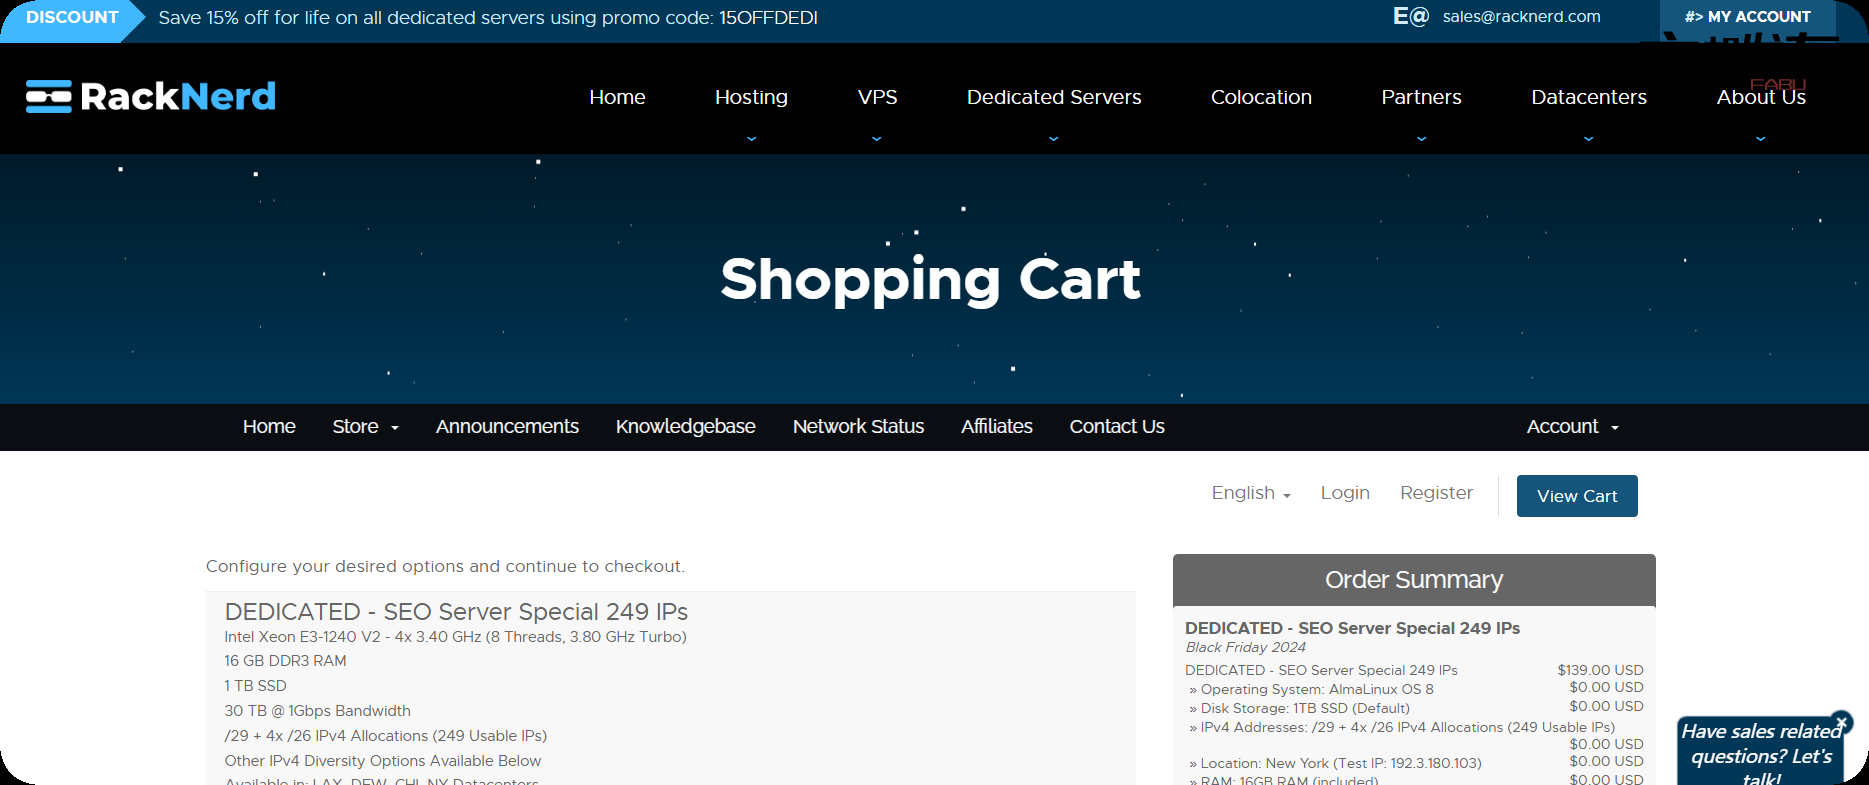Click the RackNerd logo
Viewport: 1869px width, 785px height.
tap(151, 96)
